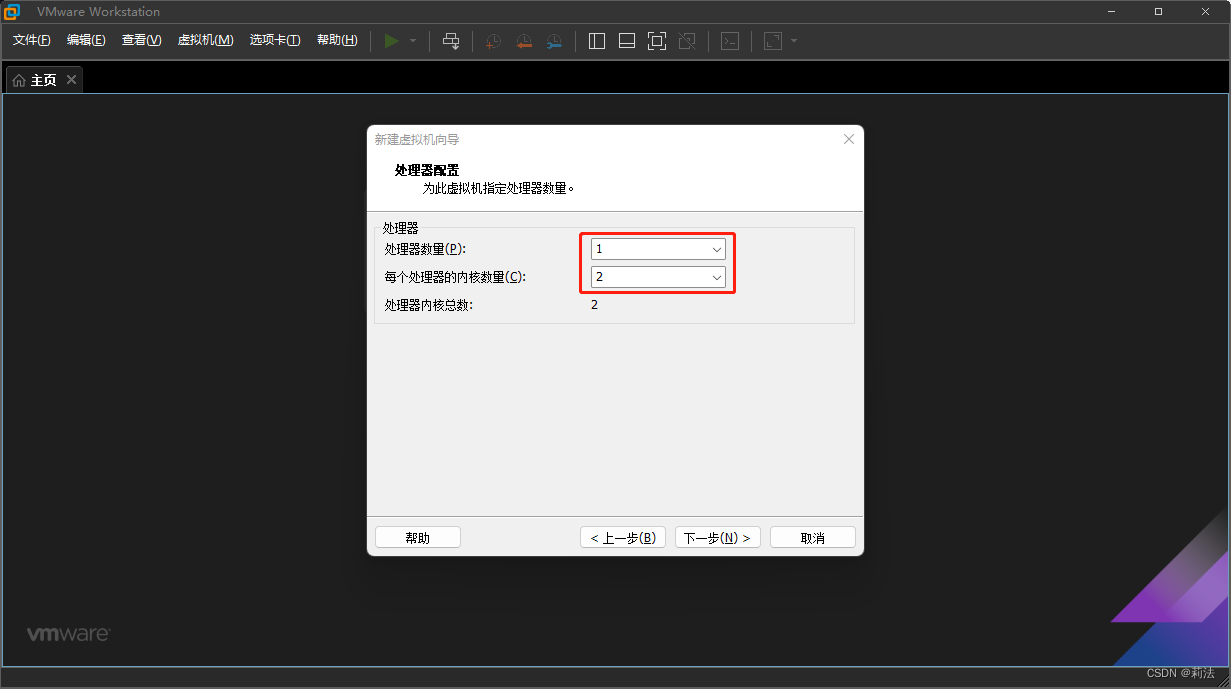The image size is (1231, 689).
Task: Click the 每个处理器的内核数量(C) label
Action: (x=455, y=277)
